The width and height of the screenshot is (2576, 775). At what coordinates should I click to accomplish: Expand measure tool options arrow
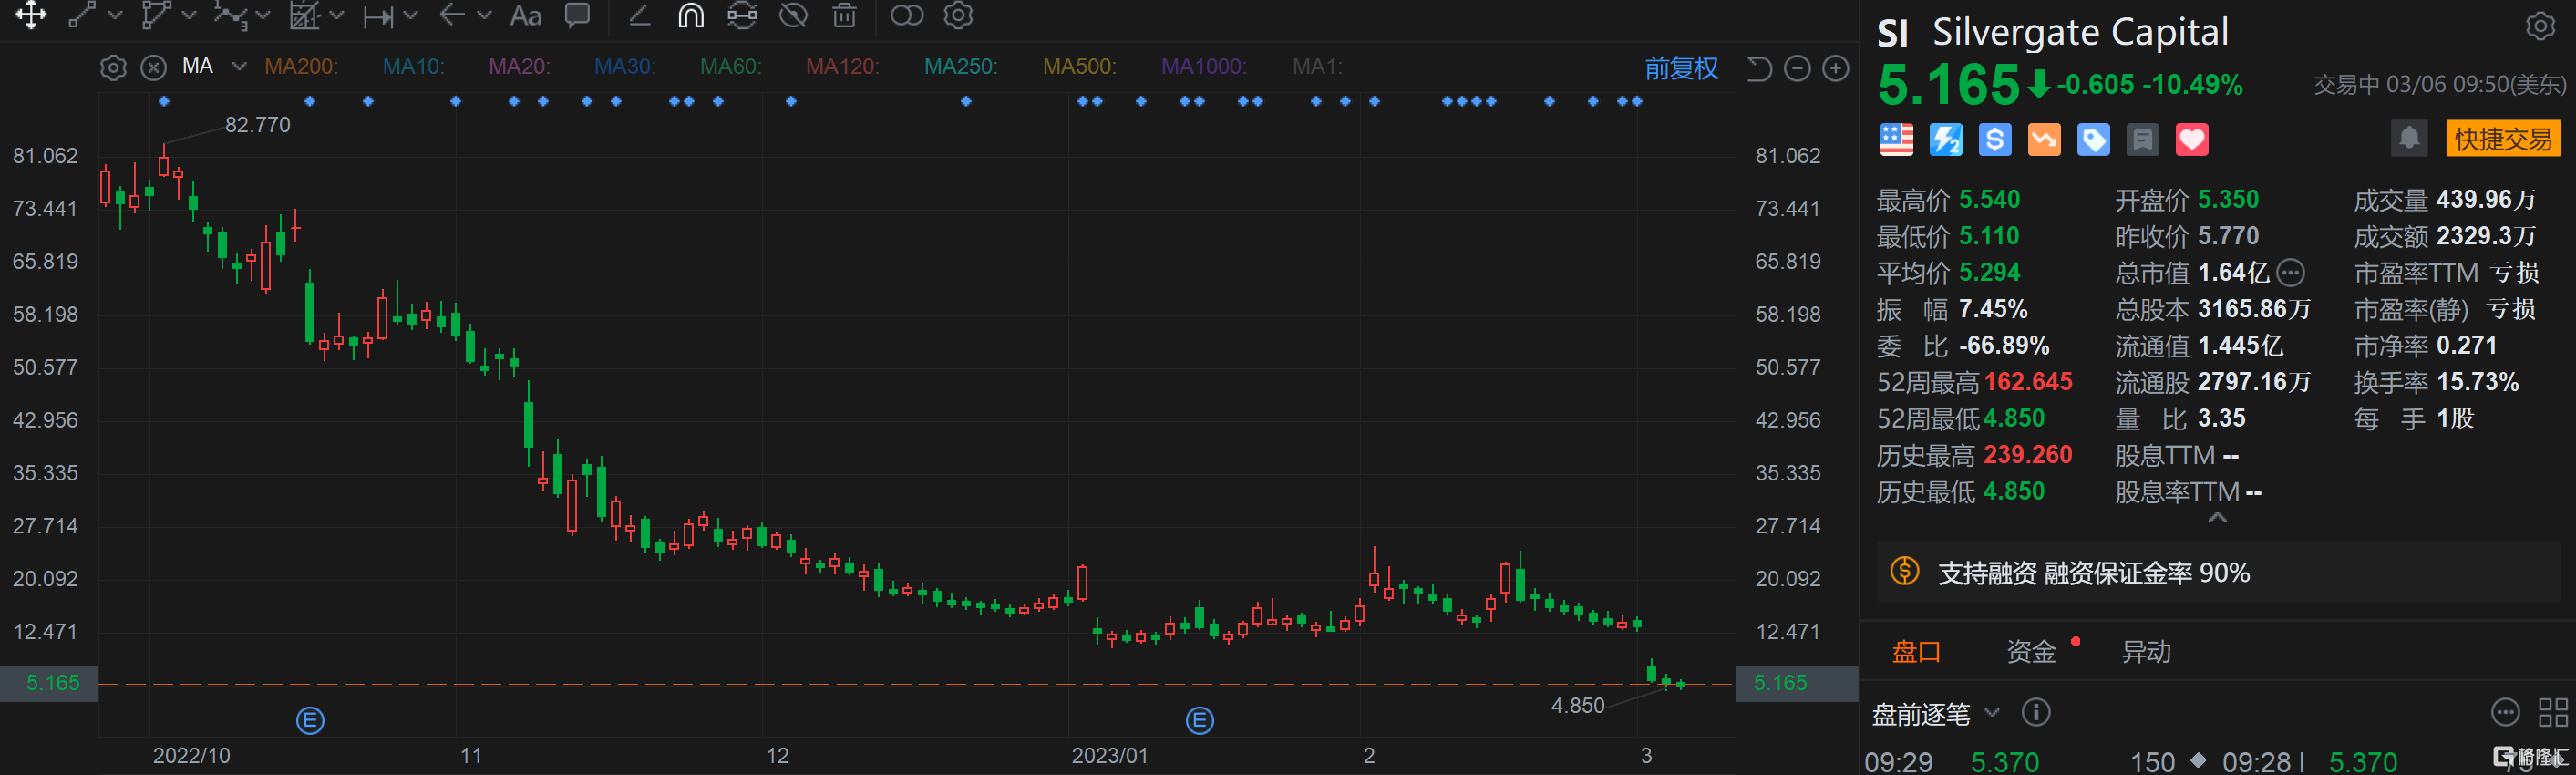411,16
